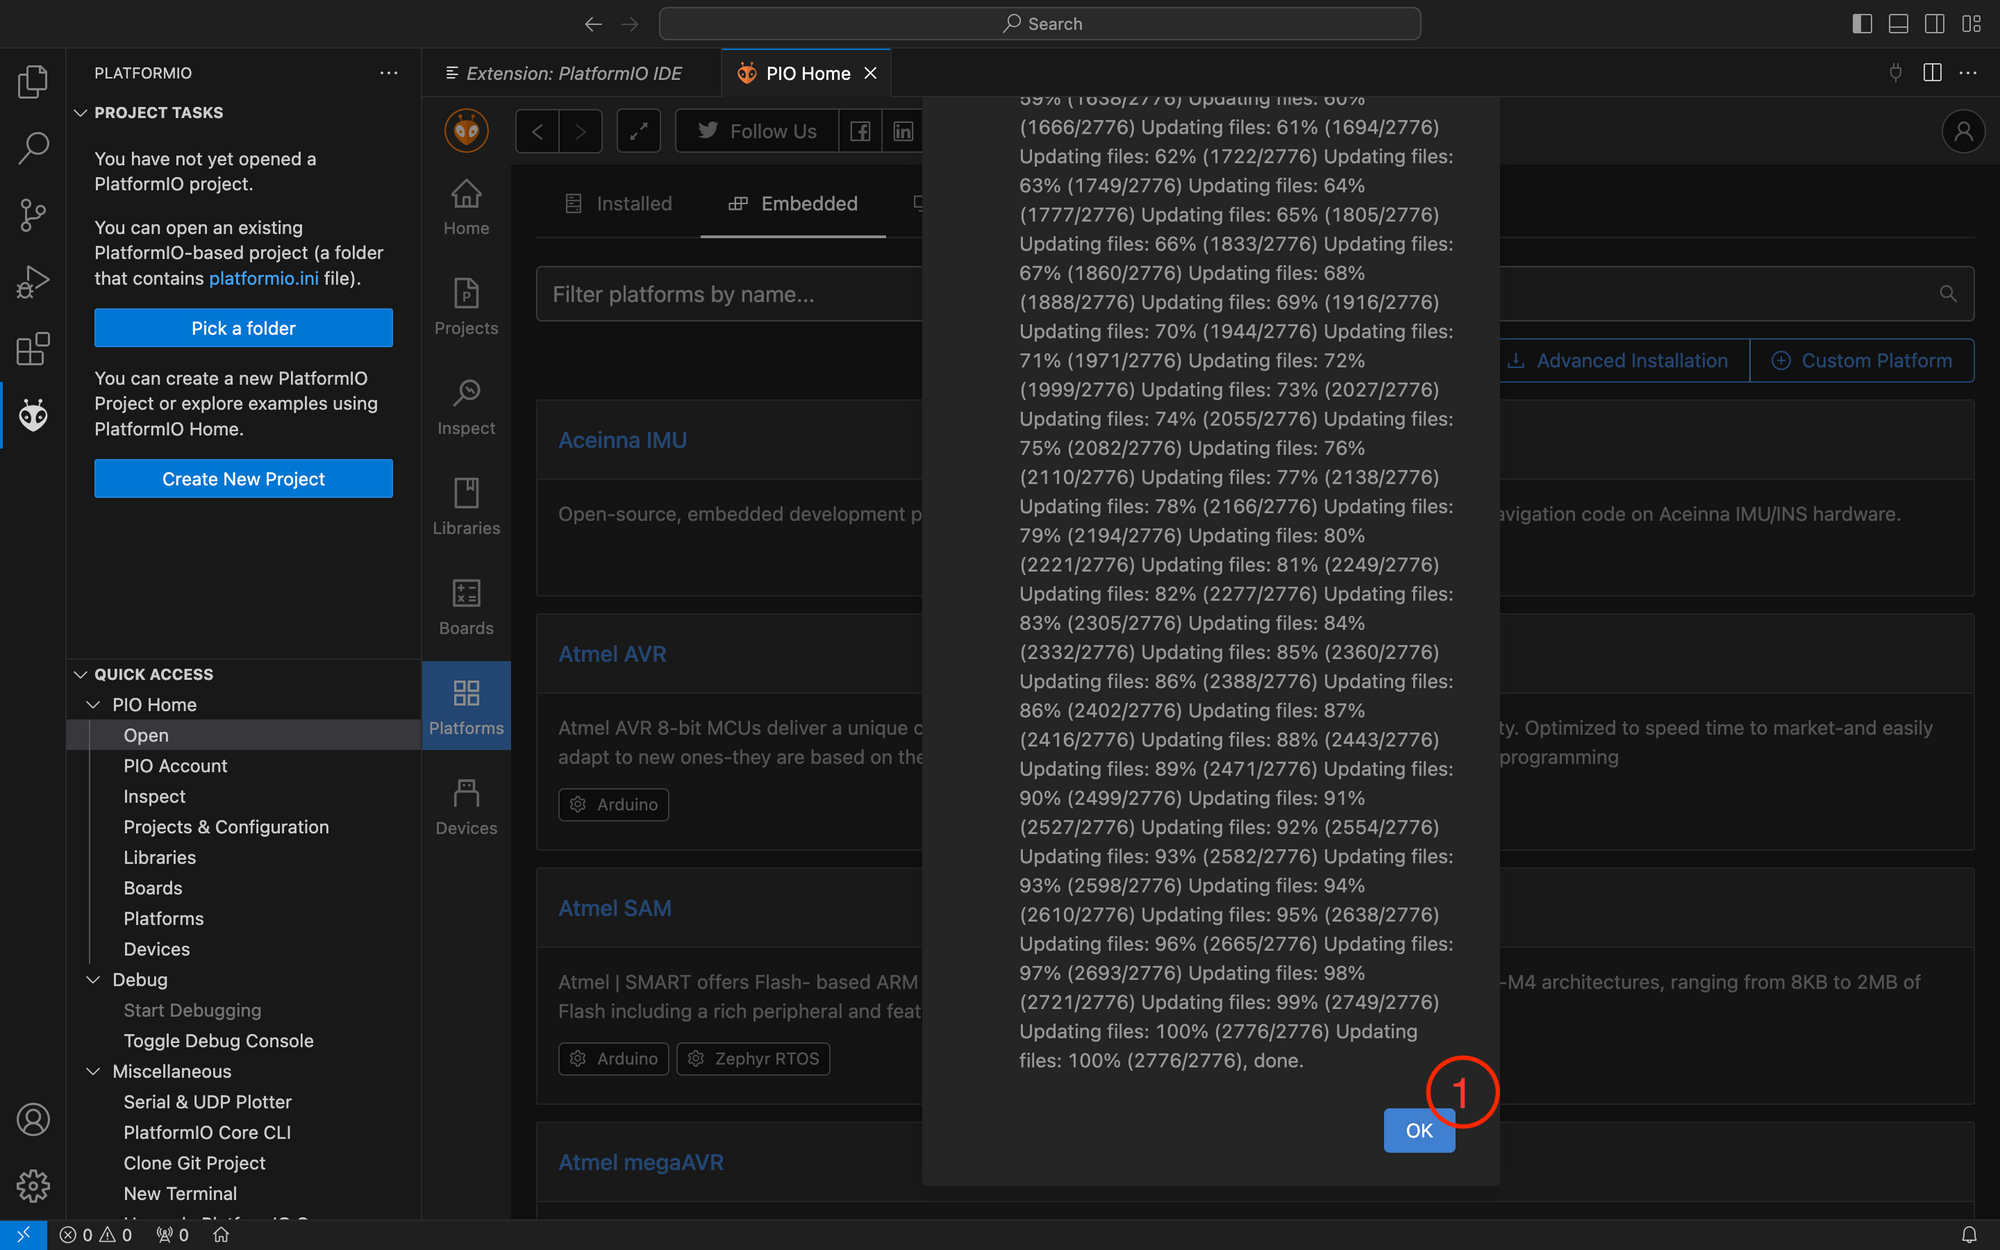Open Run and Debug view
This screenshot has height=1250, width=2000.
33,282
